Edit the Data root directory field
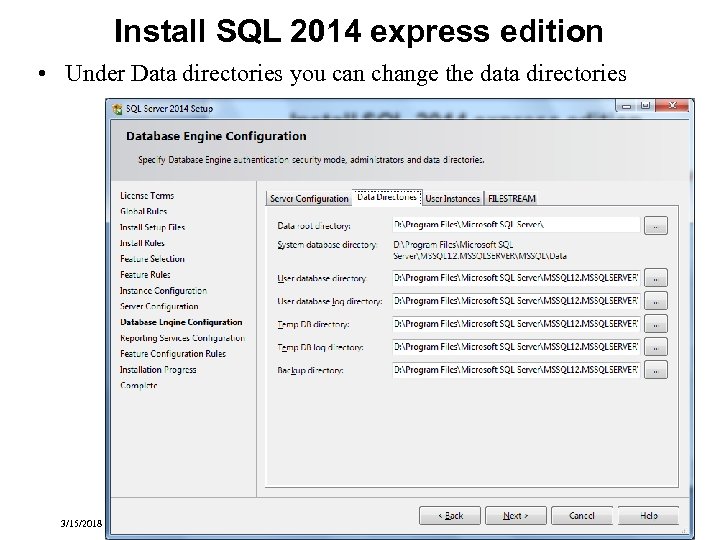The width and height of the screenshot is (720, 540). (x=516, y=225)
